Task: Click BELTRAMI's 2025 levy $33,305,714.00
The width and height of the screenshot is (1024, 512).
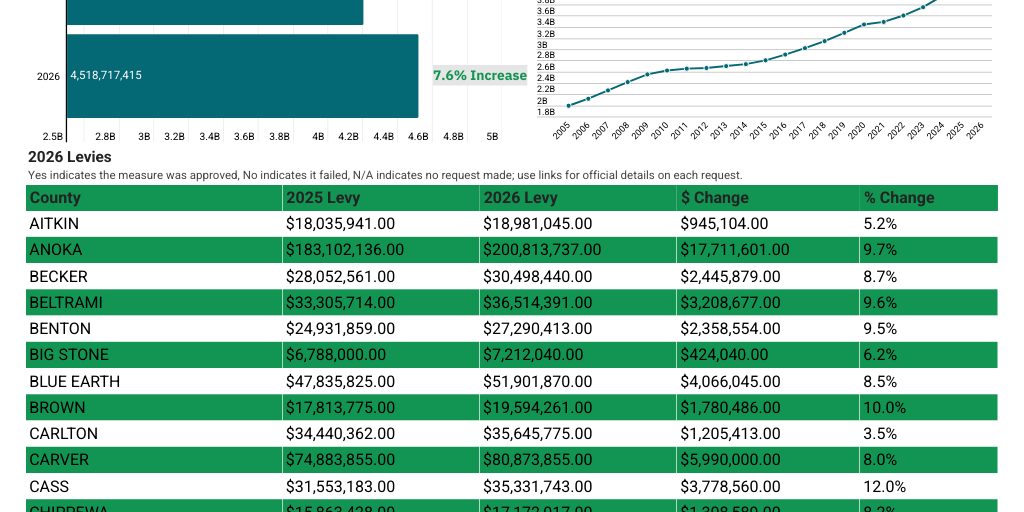Action: pyautogui.click(x=381, y=302)
